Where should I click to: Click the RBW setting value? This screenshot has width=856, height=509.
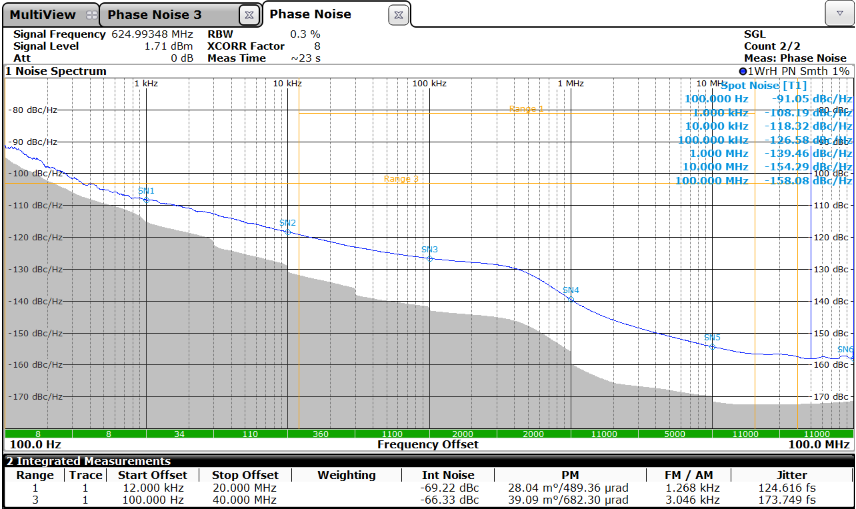click(x=298, y=34)
